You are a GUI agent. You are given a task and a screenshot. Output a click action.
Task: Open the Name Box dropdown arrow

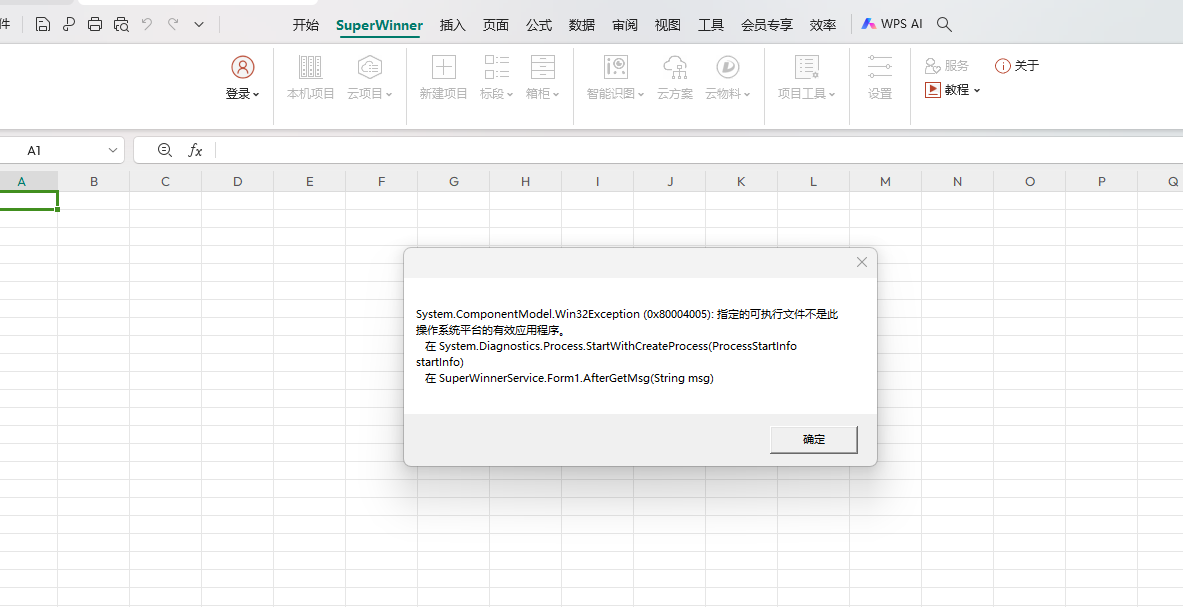click(x=112, y=150)
